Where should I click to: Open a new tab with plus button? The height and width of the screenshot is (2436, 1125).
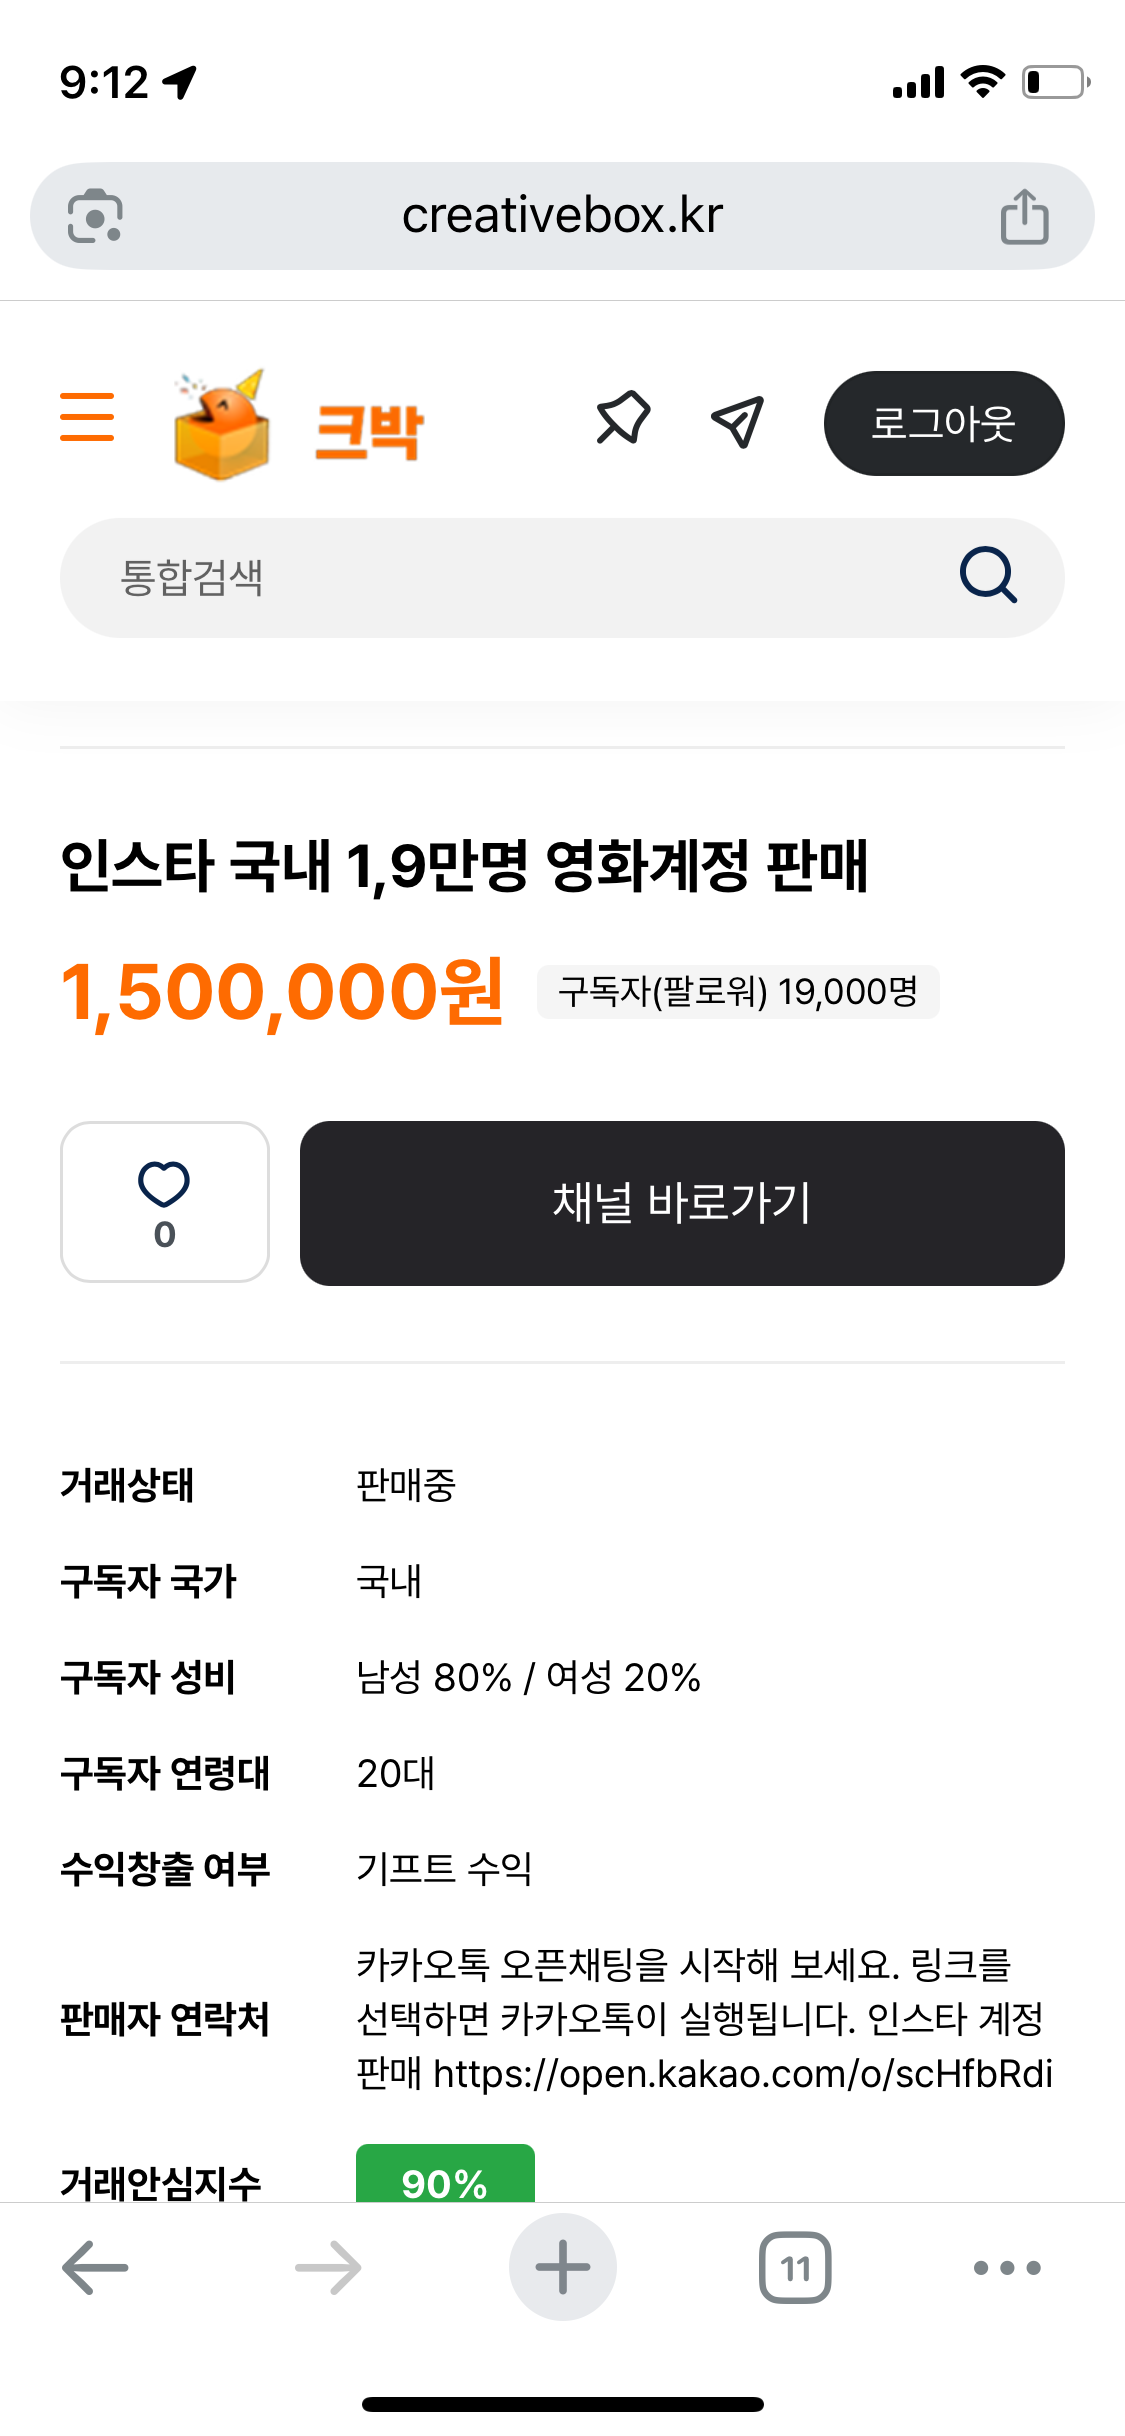pos(562,2267)
